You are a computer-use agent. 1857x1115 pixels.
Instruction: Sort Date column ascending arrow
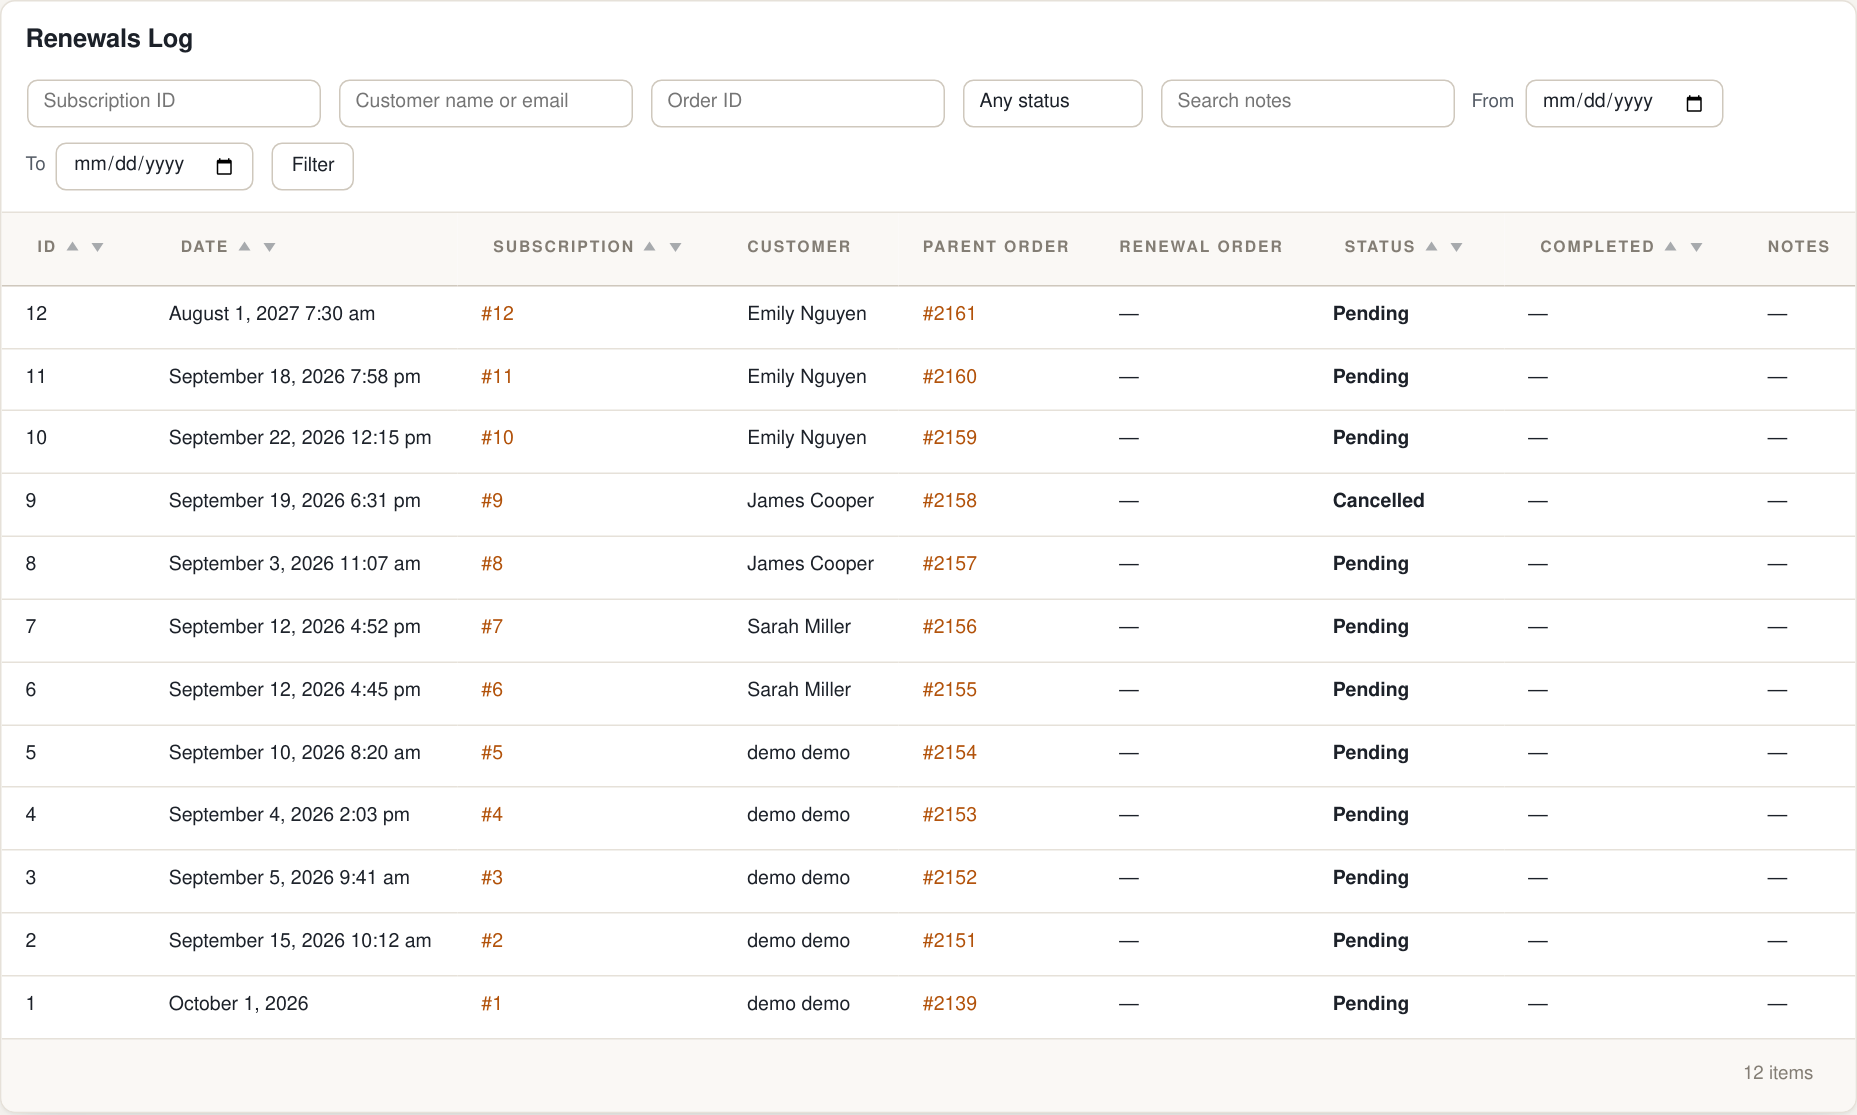244,246
